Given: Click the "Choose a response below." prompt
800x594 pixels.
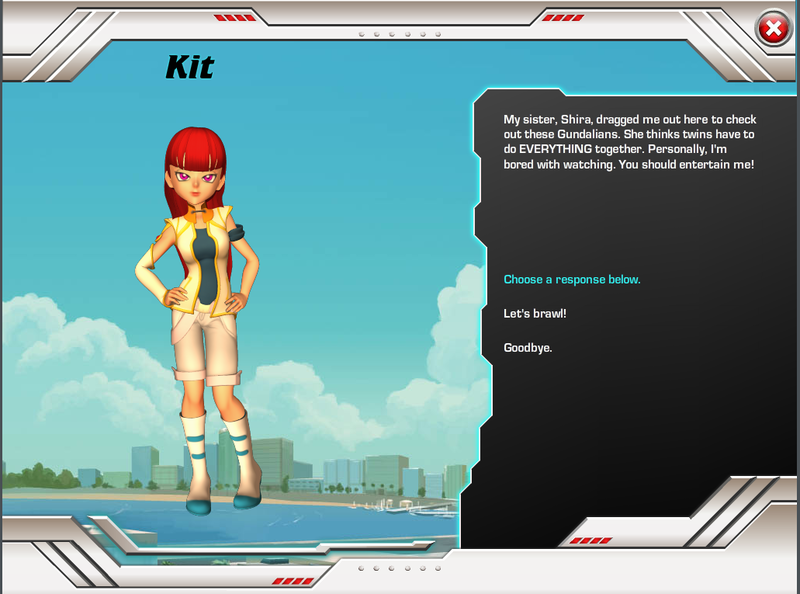Looking at the screenshot, I should click(571, 279).
